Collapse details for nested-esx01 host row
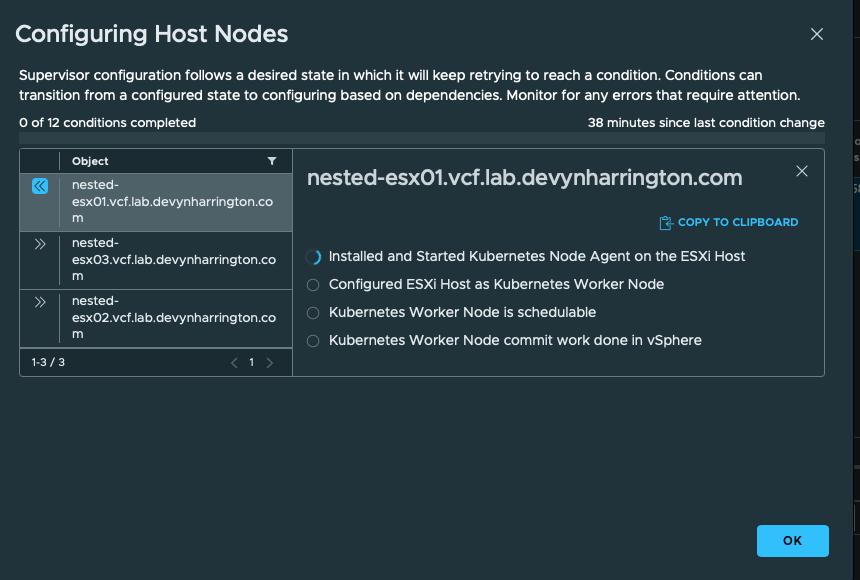The width and height of the screenshot is (860, 580). tap(39, 186)
